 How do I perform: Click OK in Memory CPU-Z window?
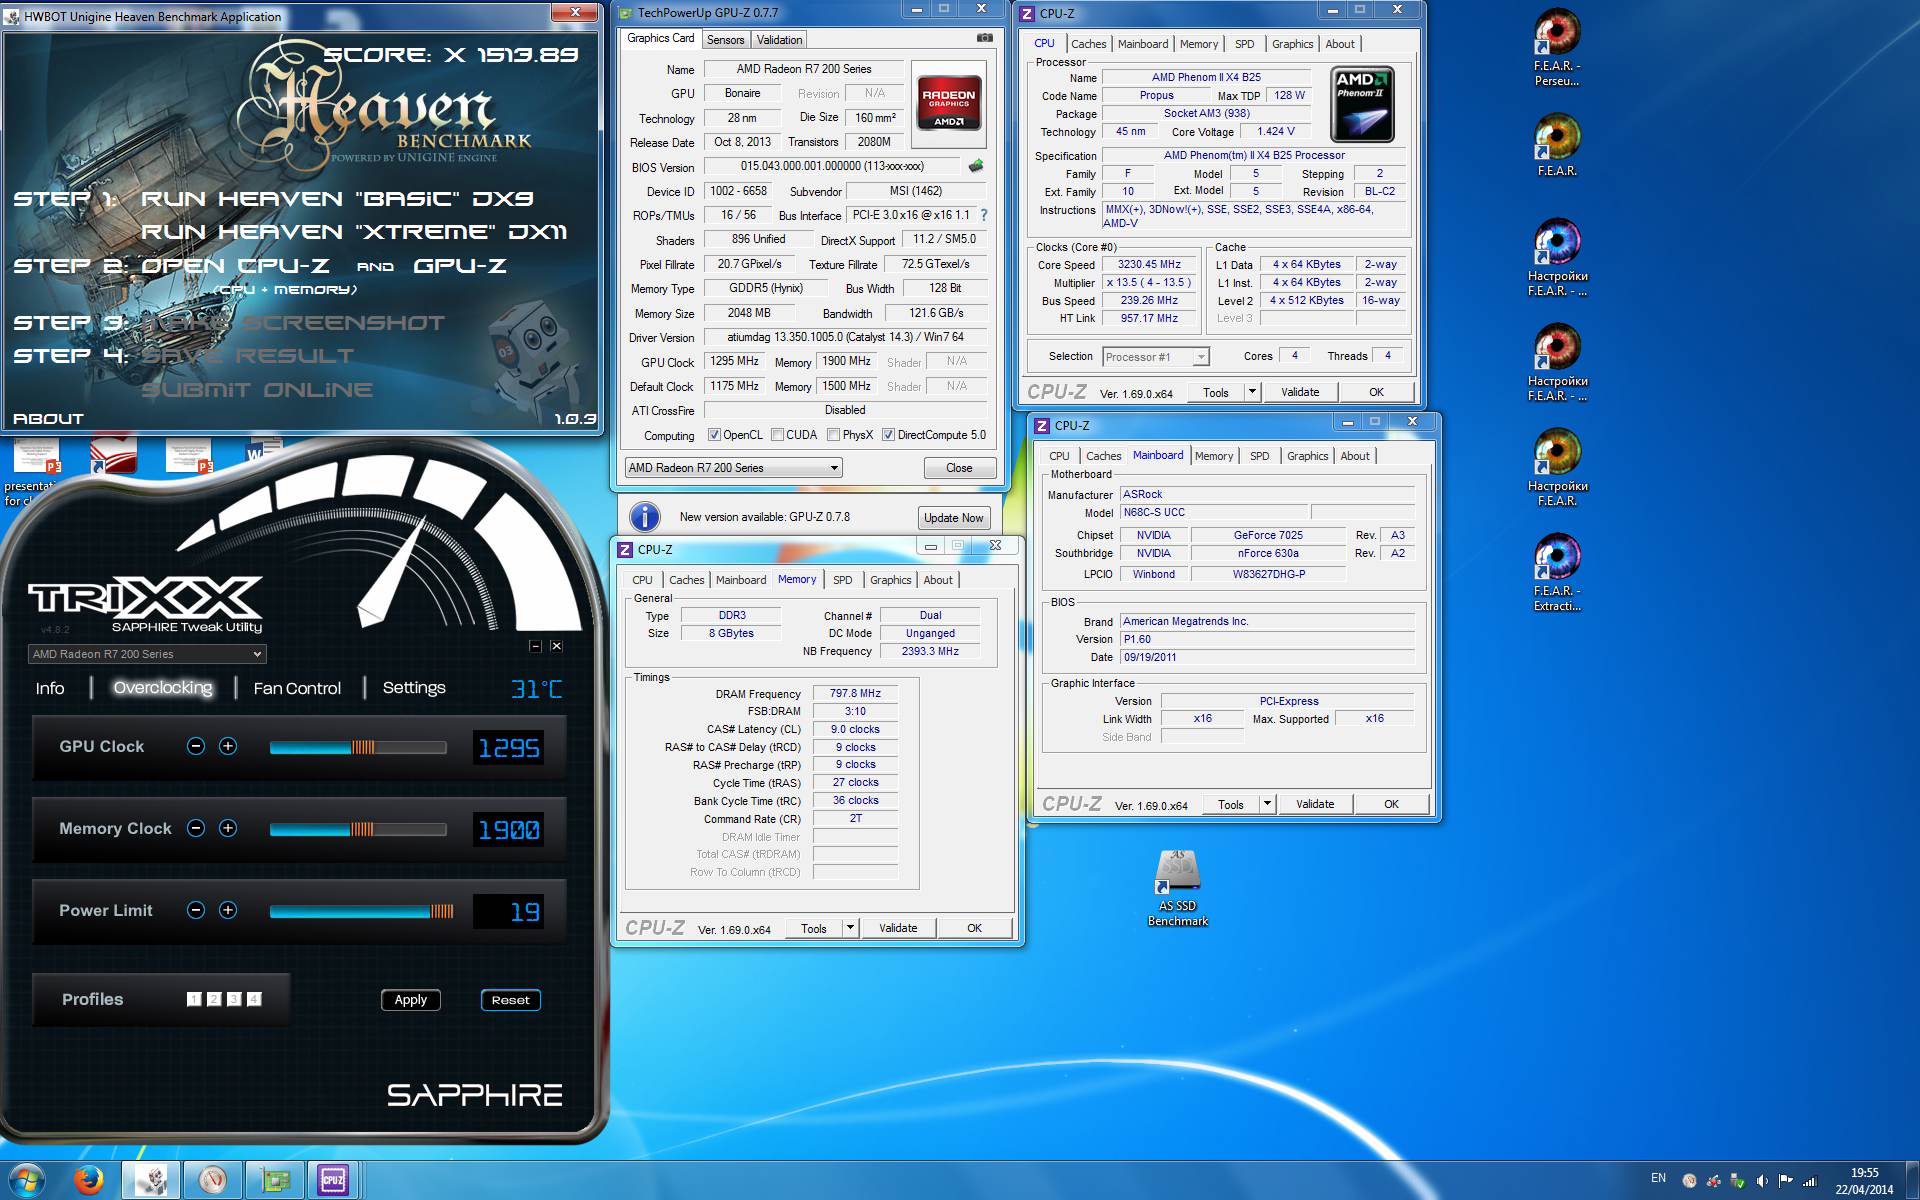(974, 928)
